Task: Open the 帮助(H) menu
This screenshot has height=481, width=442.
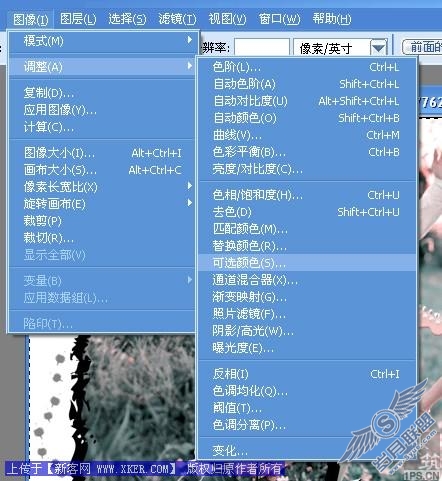Action: [331, 19]
